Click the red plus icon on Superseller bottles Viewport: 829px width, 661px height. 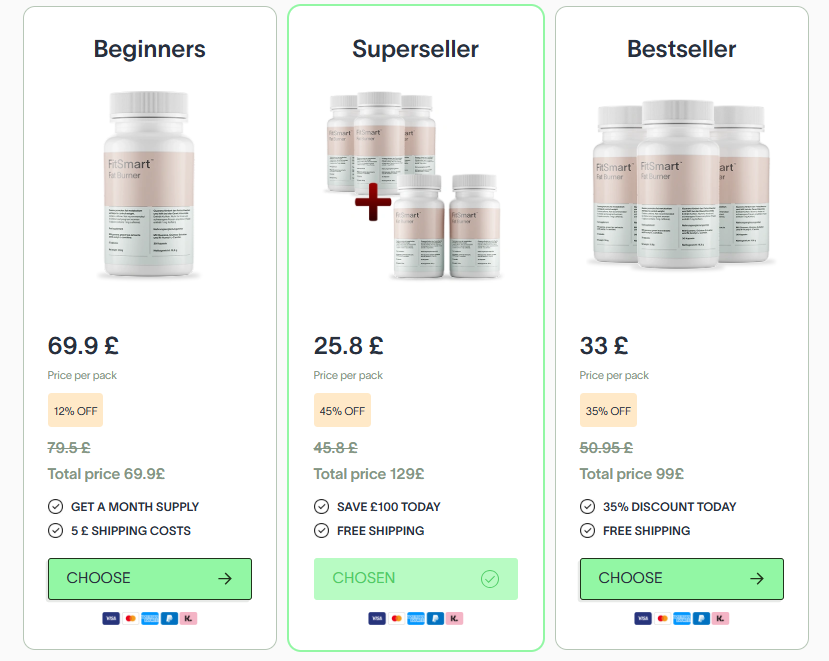pyautogui.click(x=373, y=201)
